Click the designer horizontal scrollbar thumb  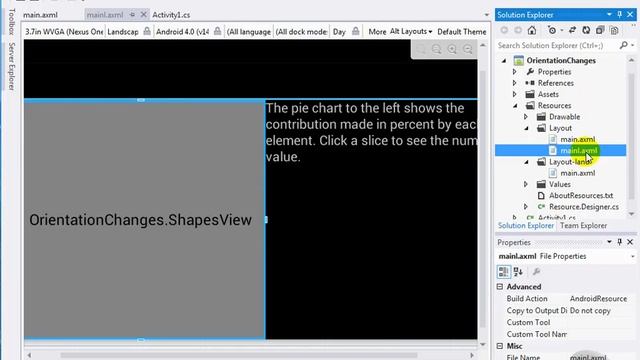239,356
